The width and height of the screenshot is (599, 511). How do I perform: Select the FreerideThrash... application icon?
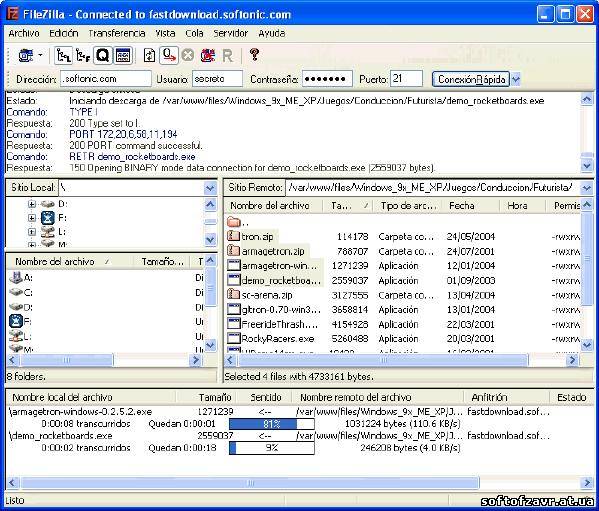tap(233, 324)
